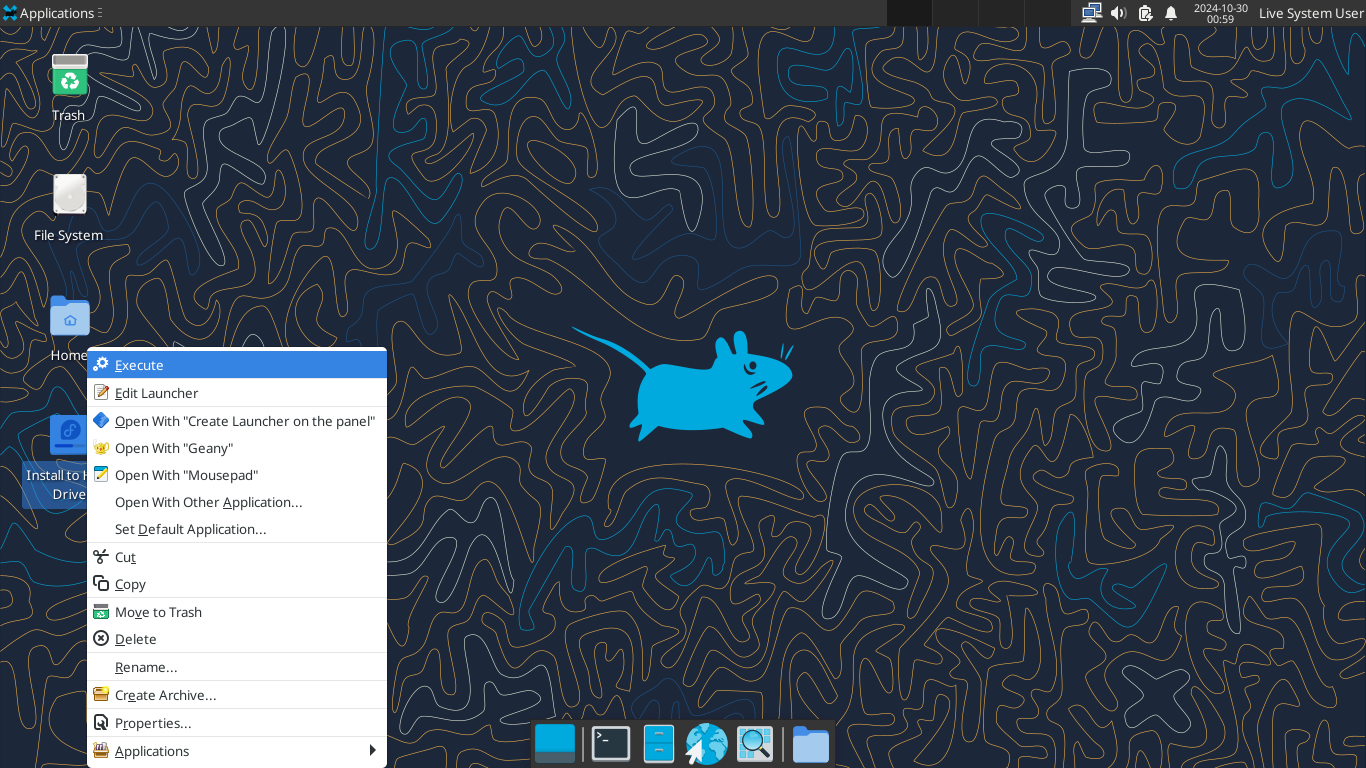This screenshot has height=768, width=1366.
Task: Choose Delete from the context menu
Action: [237, 639]
